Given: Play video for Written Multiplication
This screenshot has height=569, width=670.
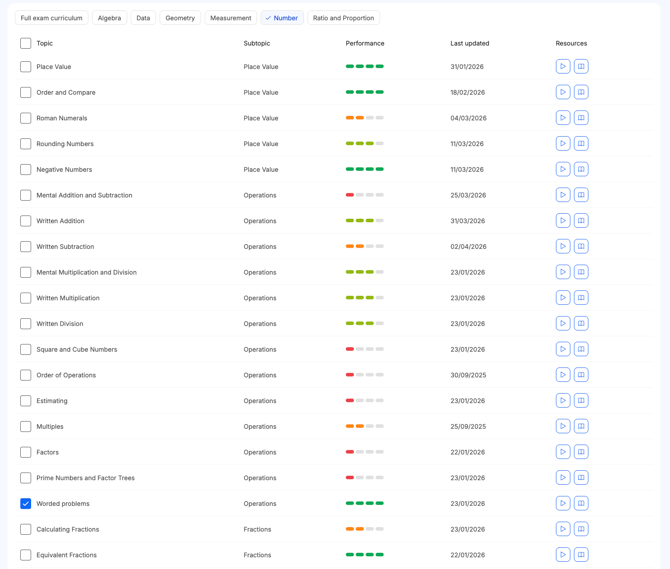Looking at the screenshot, I should point(563,297).
